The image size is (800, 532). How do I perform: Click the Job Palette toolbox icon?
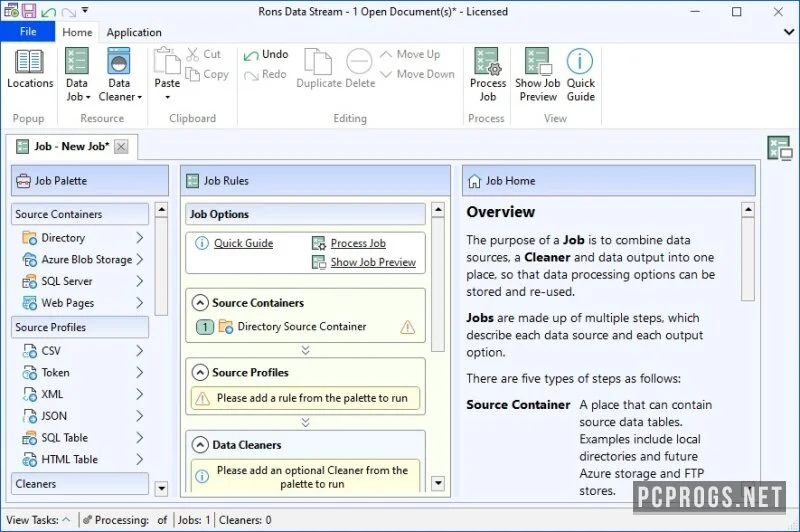click(x=23, y=181)
